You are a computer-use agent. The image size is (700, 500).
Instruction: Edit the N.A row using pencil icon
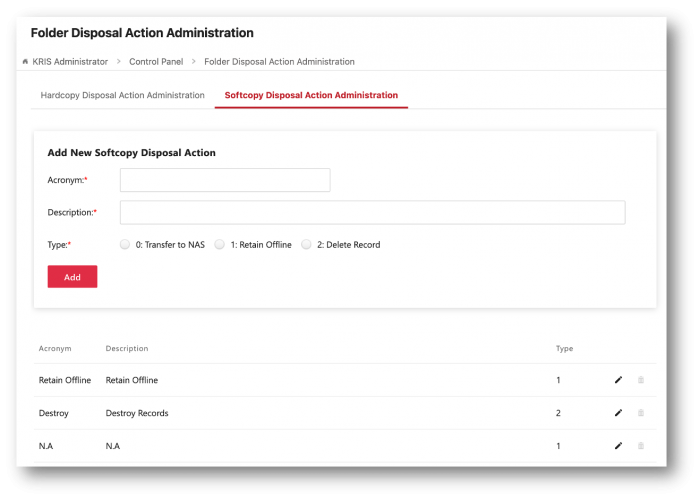tap(618, 446)
